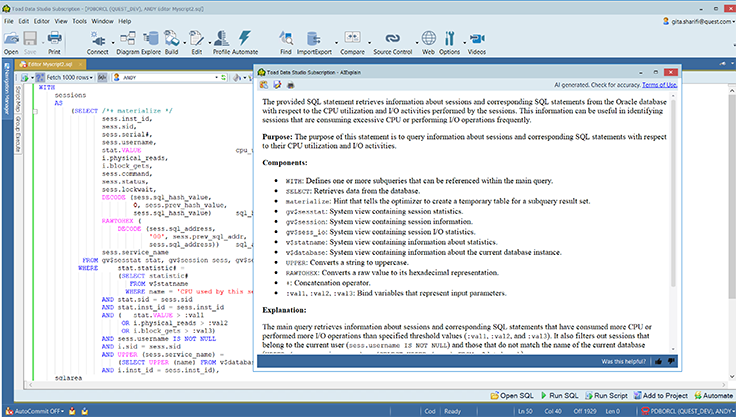
Task: Open the Profile tool
Action: (x=220, y=38)
